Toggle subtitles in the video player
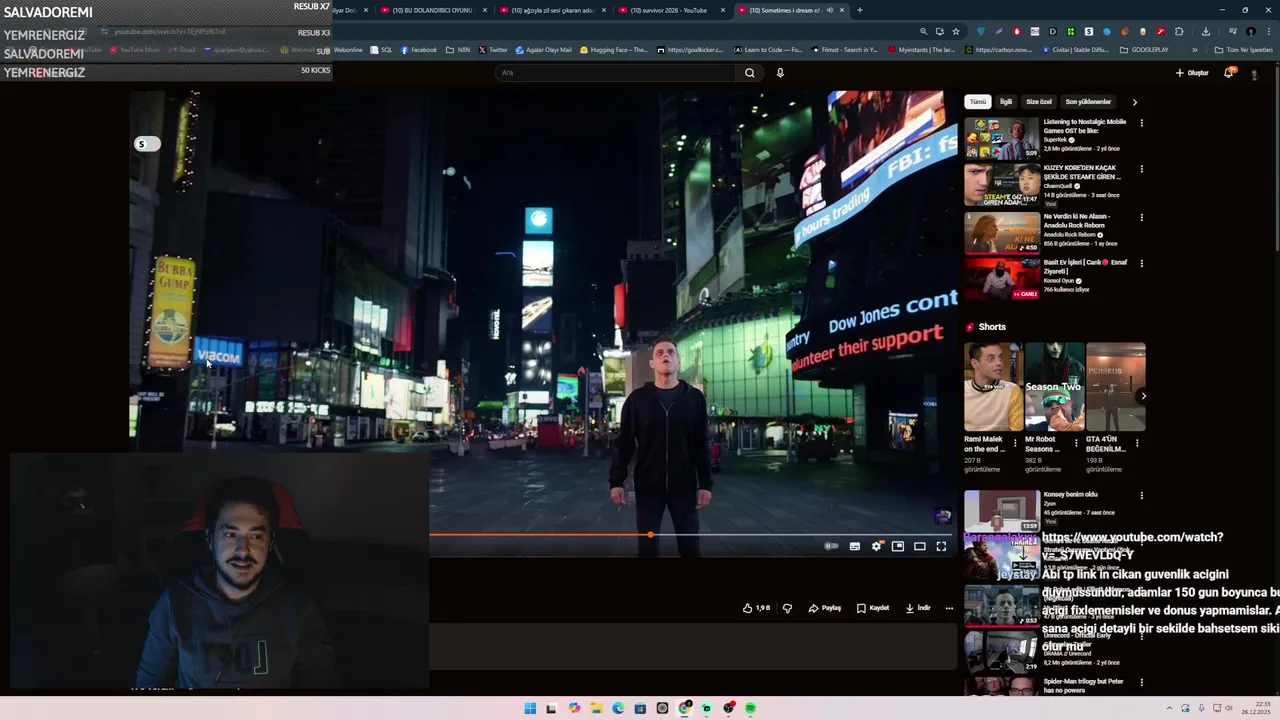Viewport: 1280px width, 720px height. pos(855,546)
